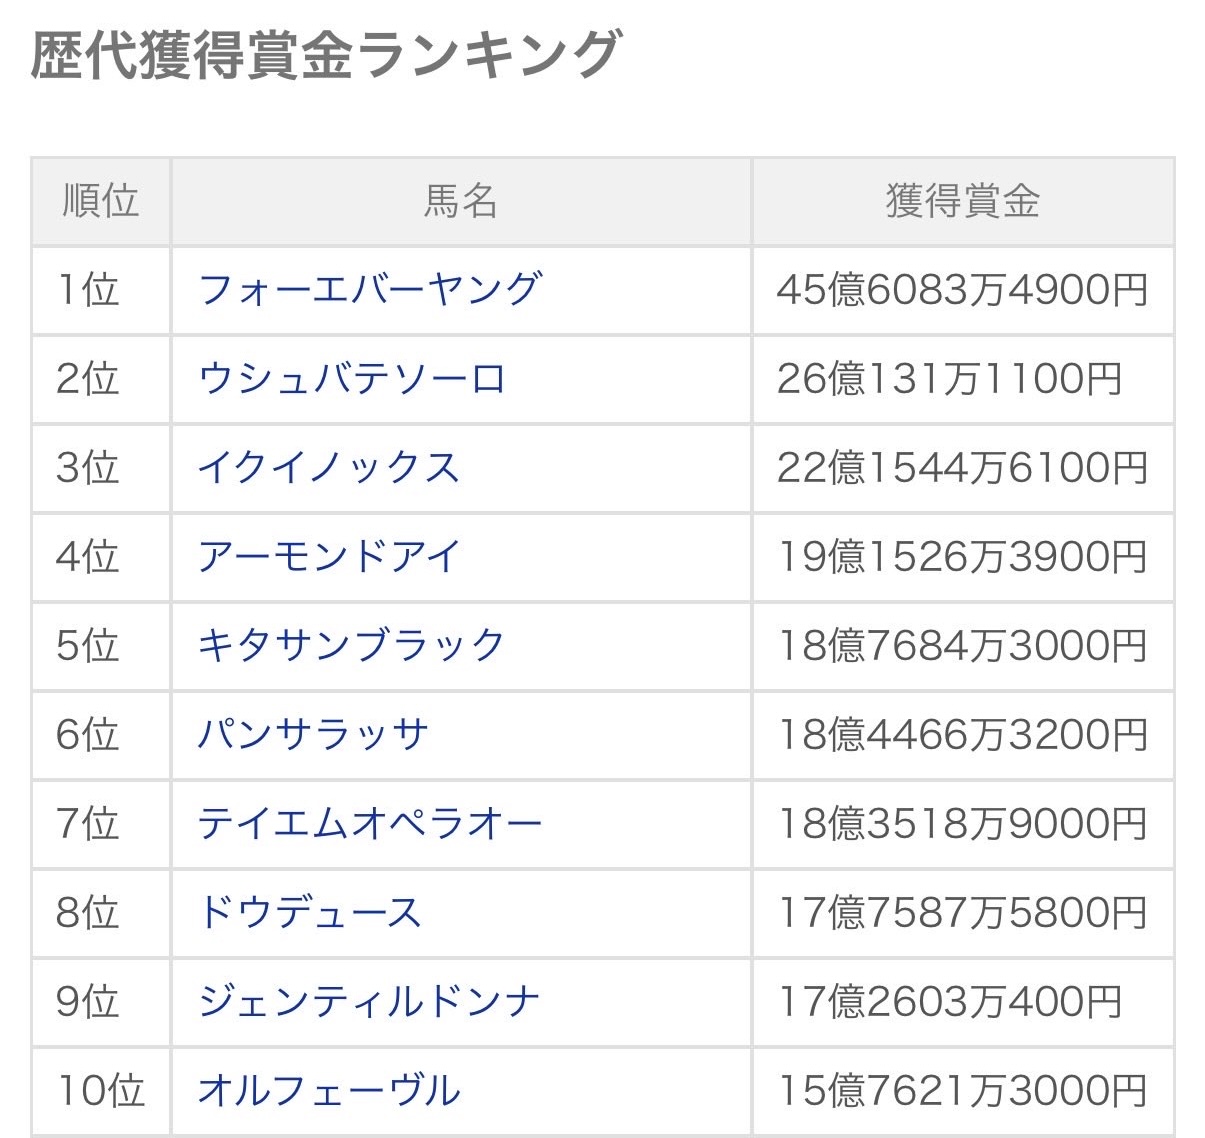Click the 15億7621万3000円 prize amount

pyautogui.click(x=962, y=1090)
